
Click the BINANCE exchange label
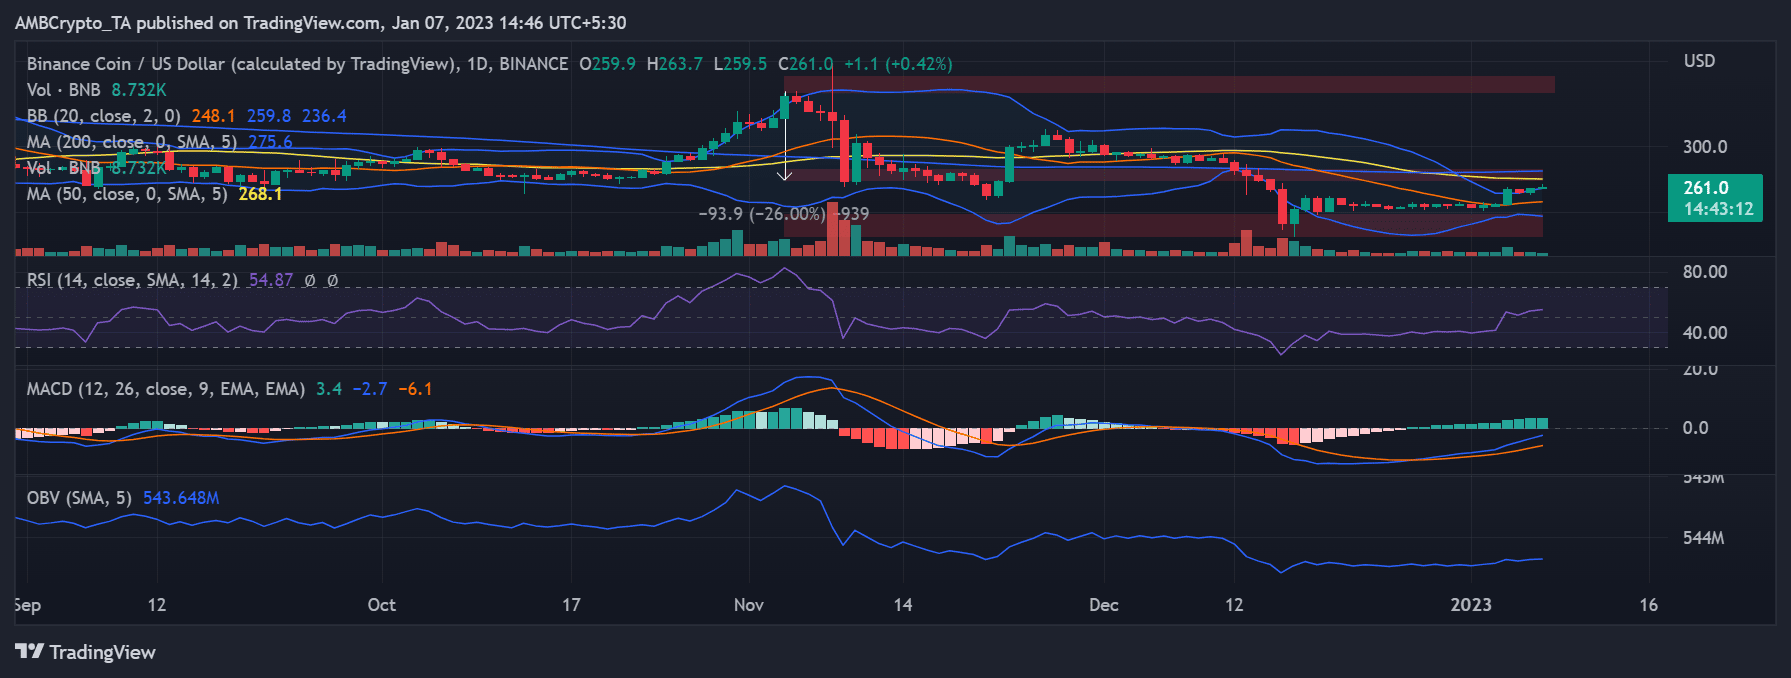coord(534,64)
